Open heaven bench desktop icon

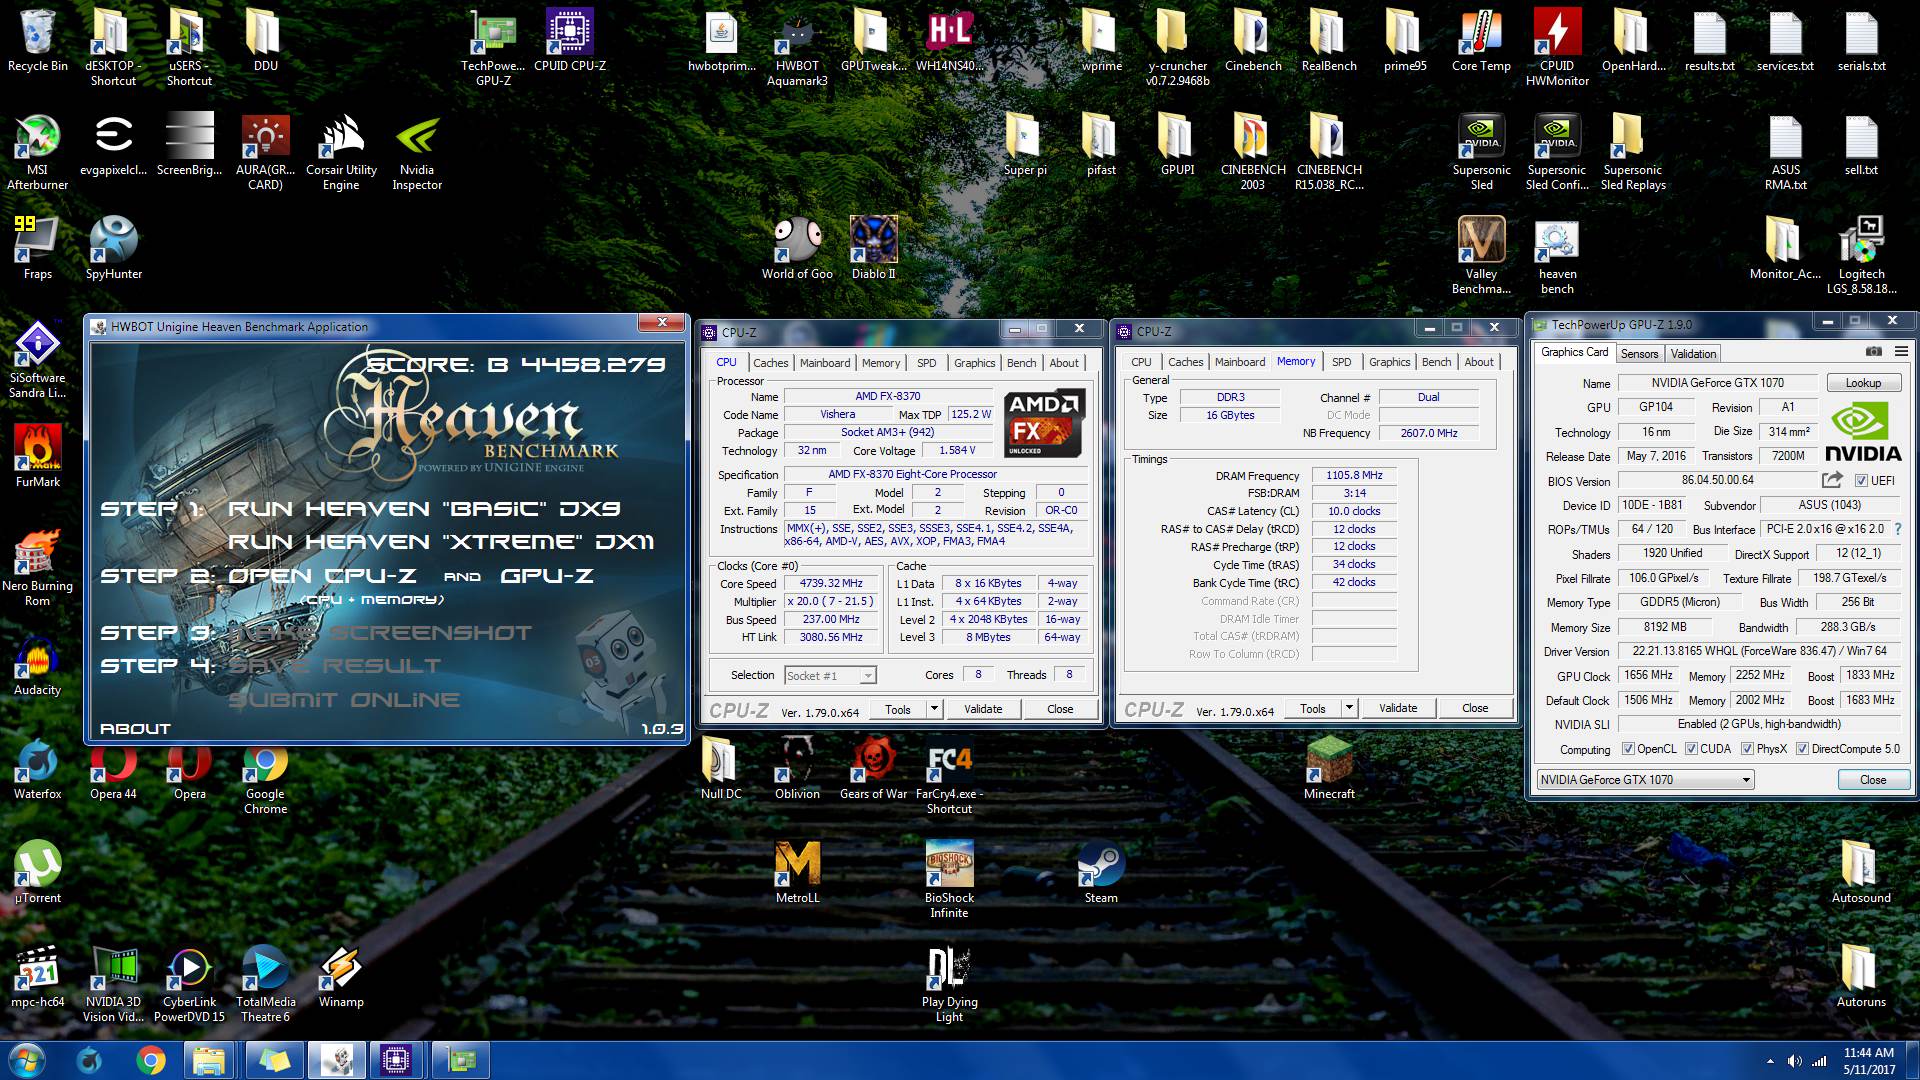(x=1557, y=255)
